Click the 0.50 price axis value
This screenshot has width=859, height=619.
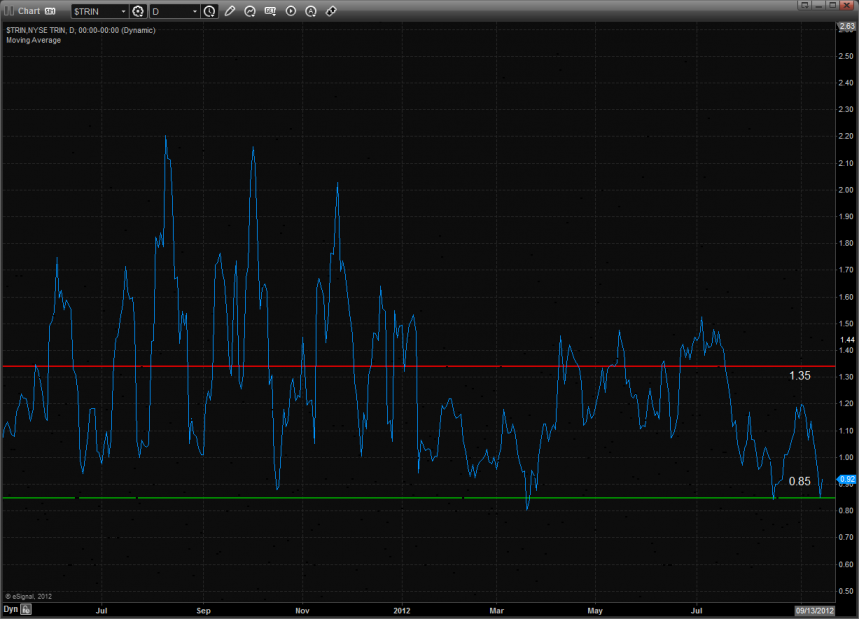point(846,591)
